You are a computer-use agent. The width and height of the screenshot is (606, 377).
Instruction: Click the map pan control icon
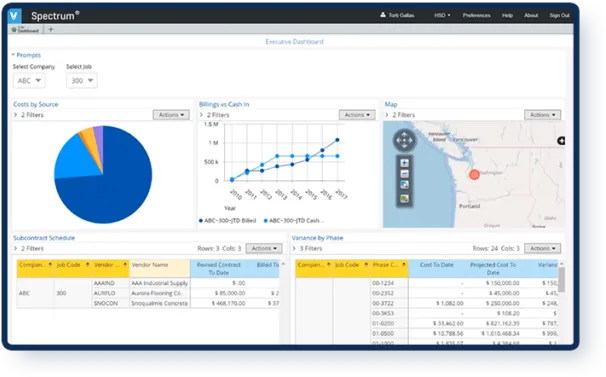(x=404, y=140)
